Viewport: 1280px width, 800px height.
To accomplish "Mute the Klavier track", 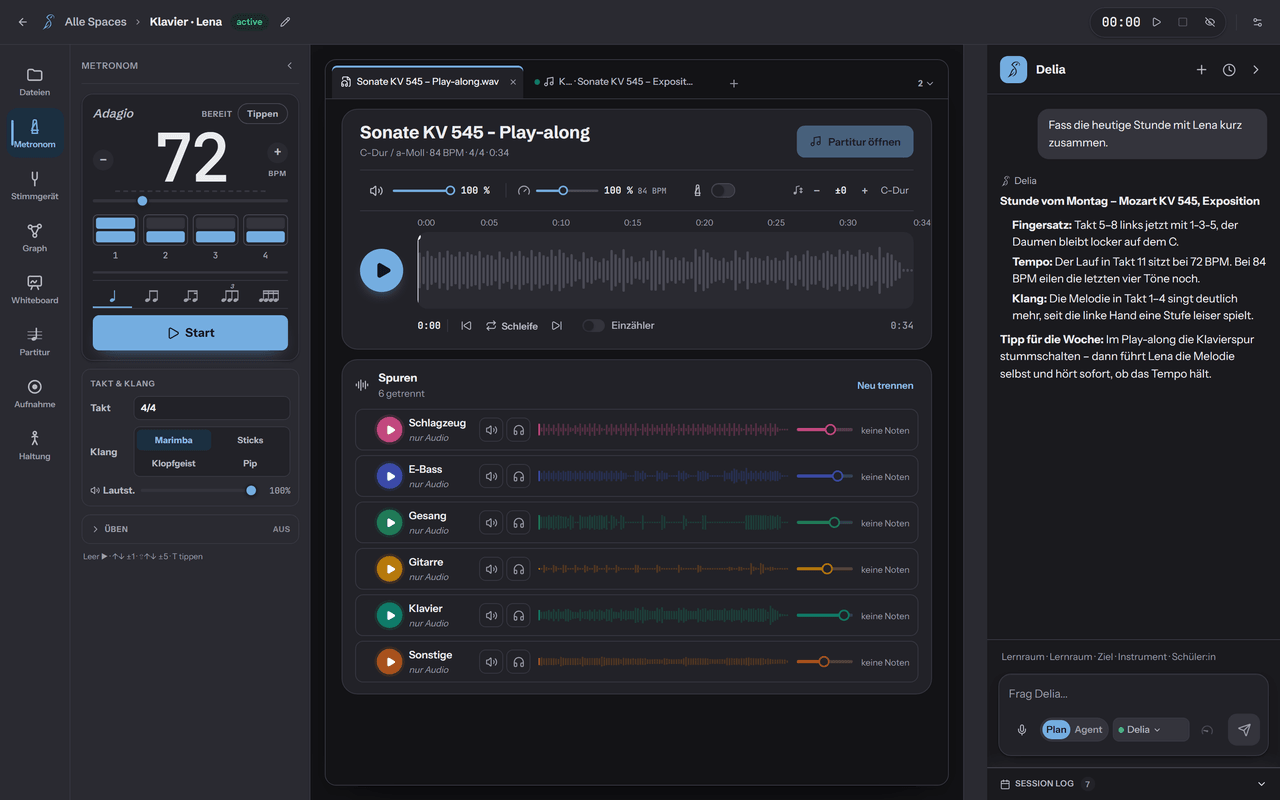I will coord(491,616).
